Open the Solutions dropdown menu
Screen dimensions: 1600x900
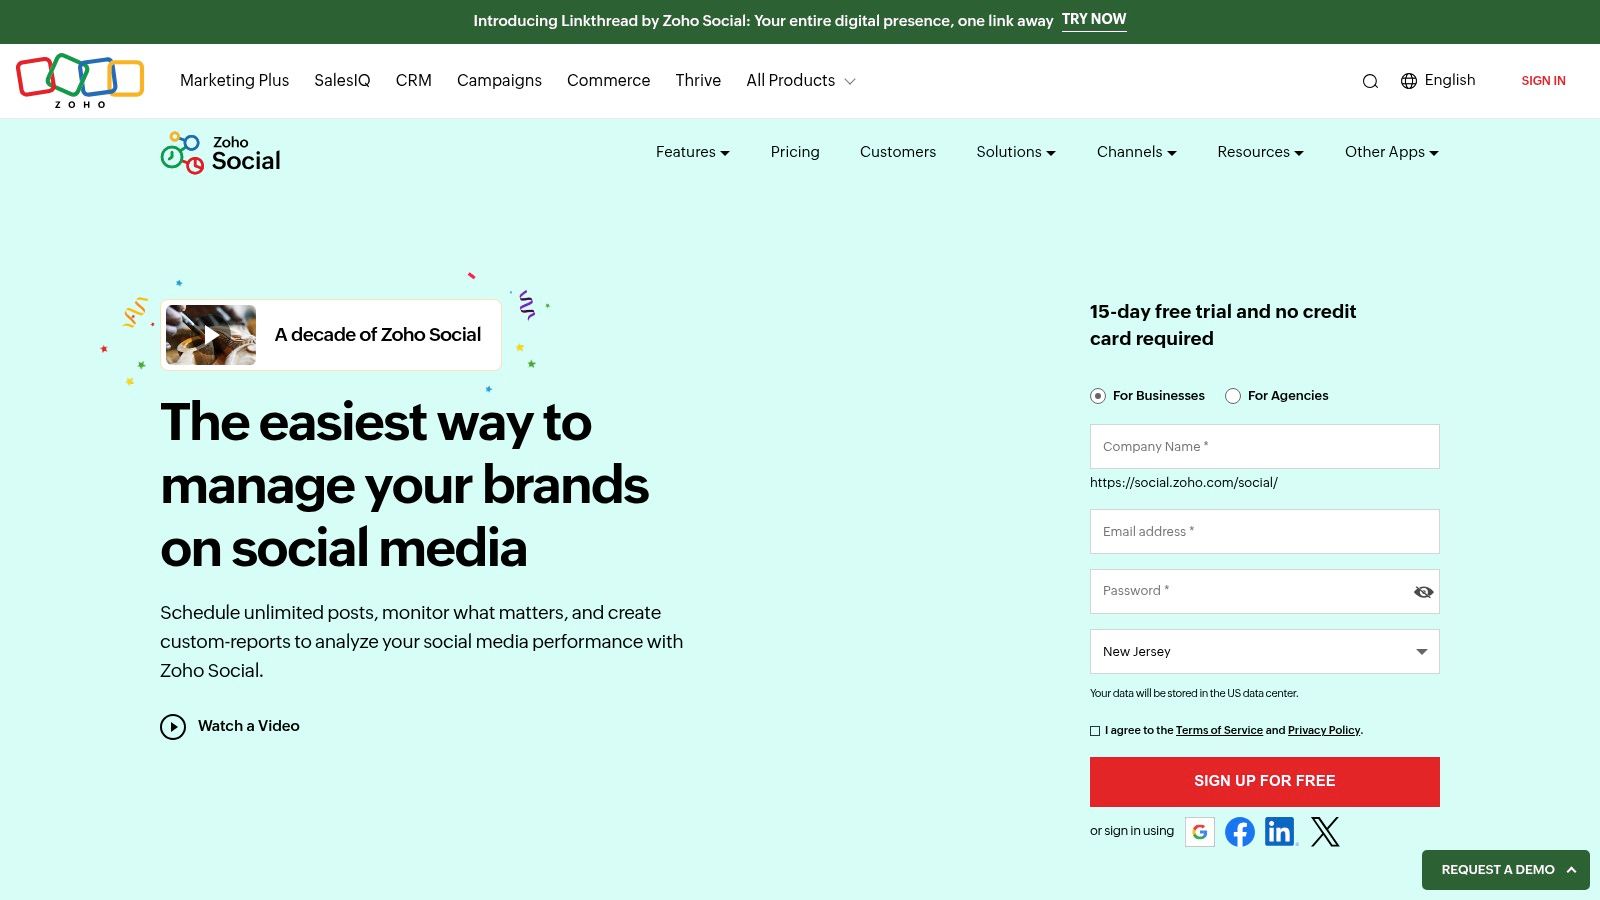tap(1016, 152)
